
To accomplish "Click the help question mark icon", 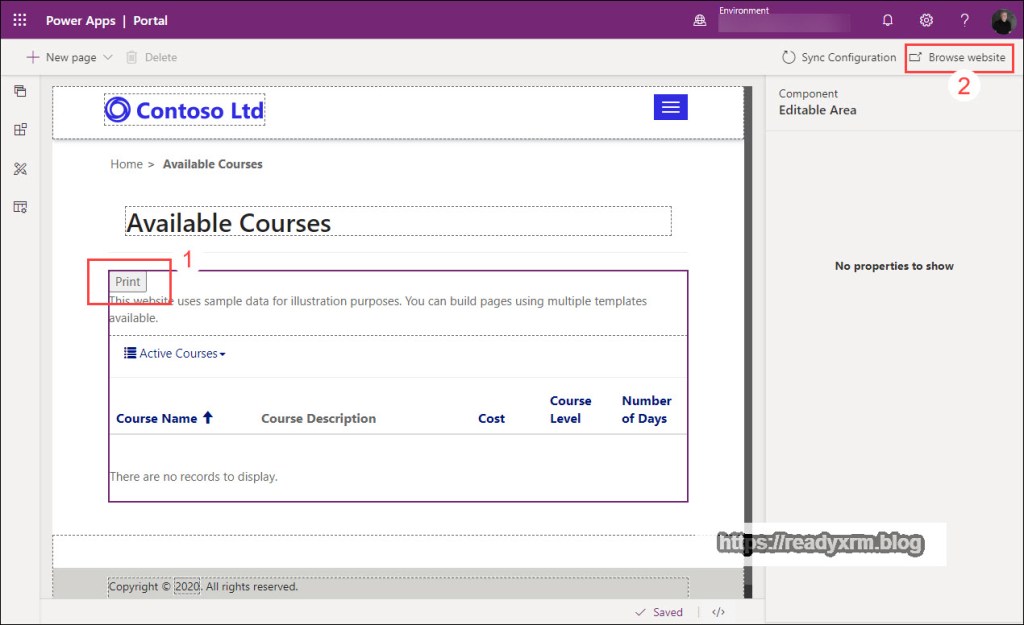I will [x=965, y=20].
